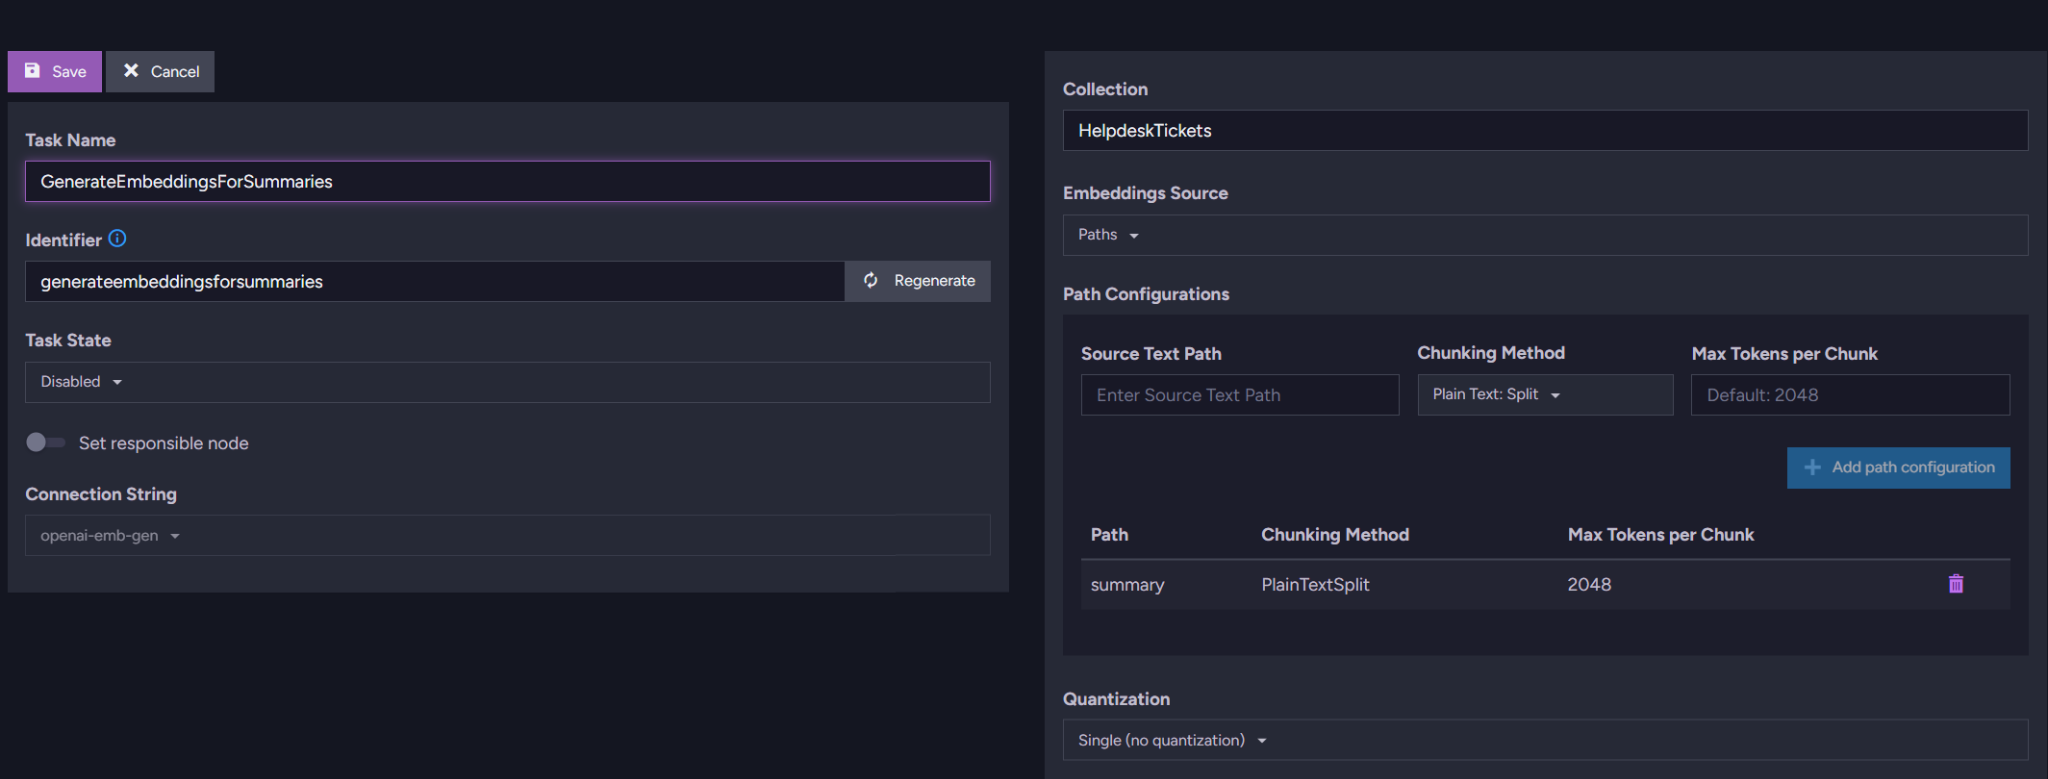Open the Chunking Method dropdown
The width and height of the screenshot is (2048, 779).
(1545, 395)
